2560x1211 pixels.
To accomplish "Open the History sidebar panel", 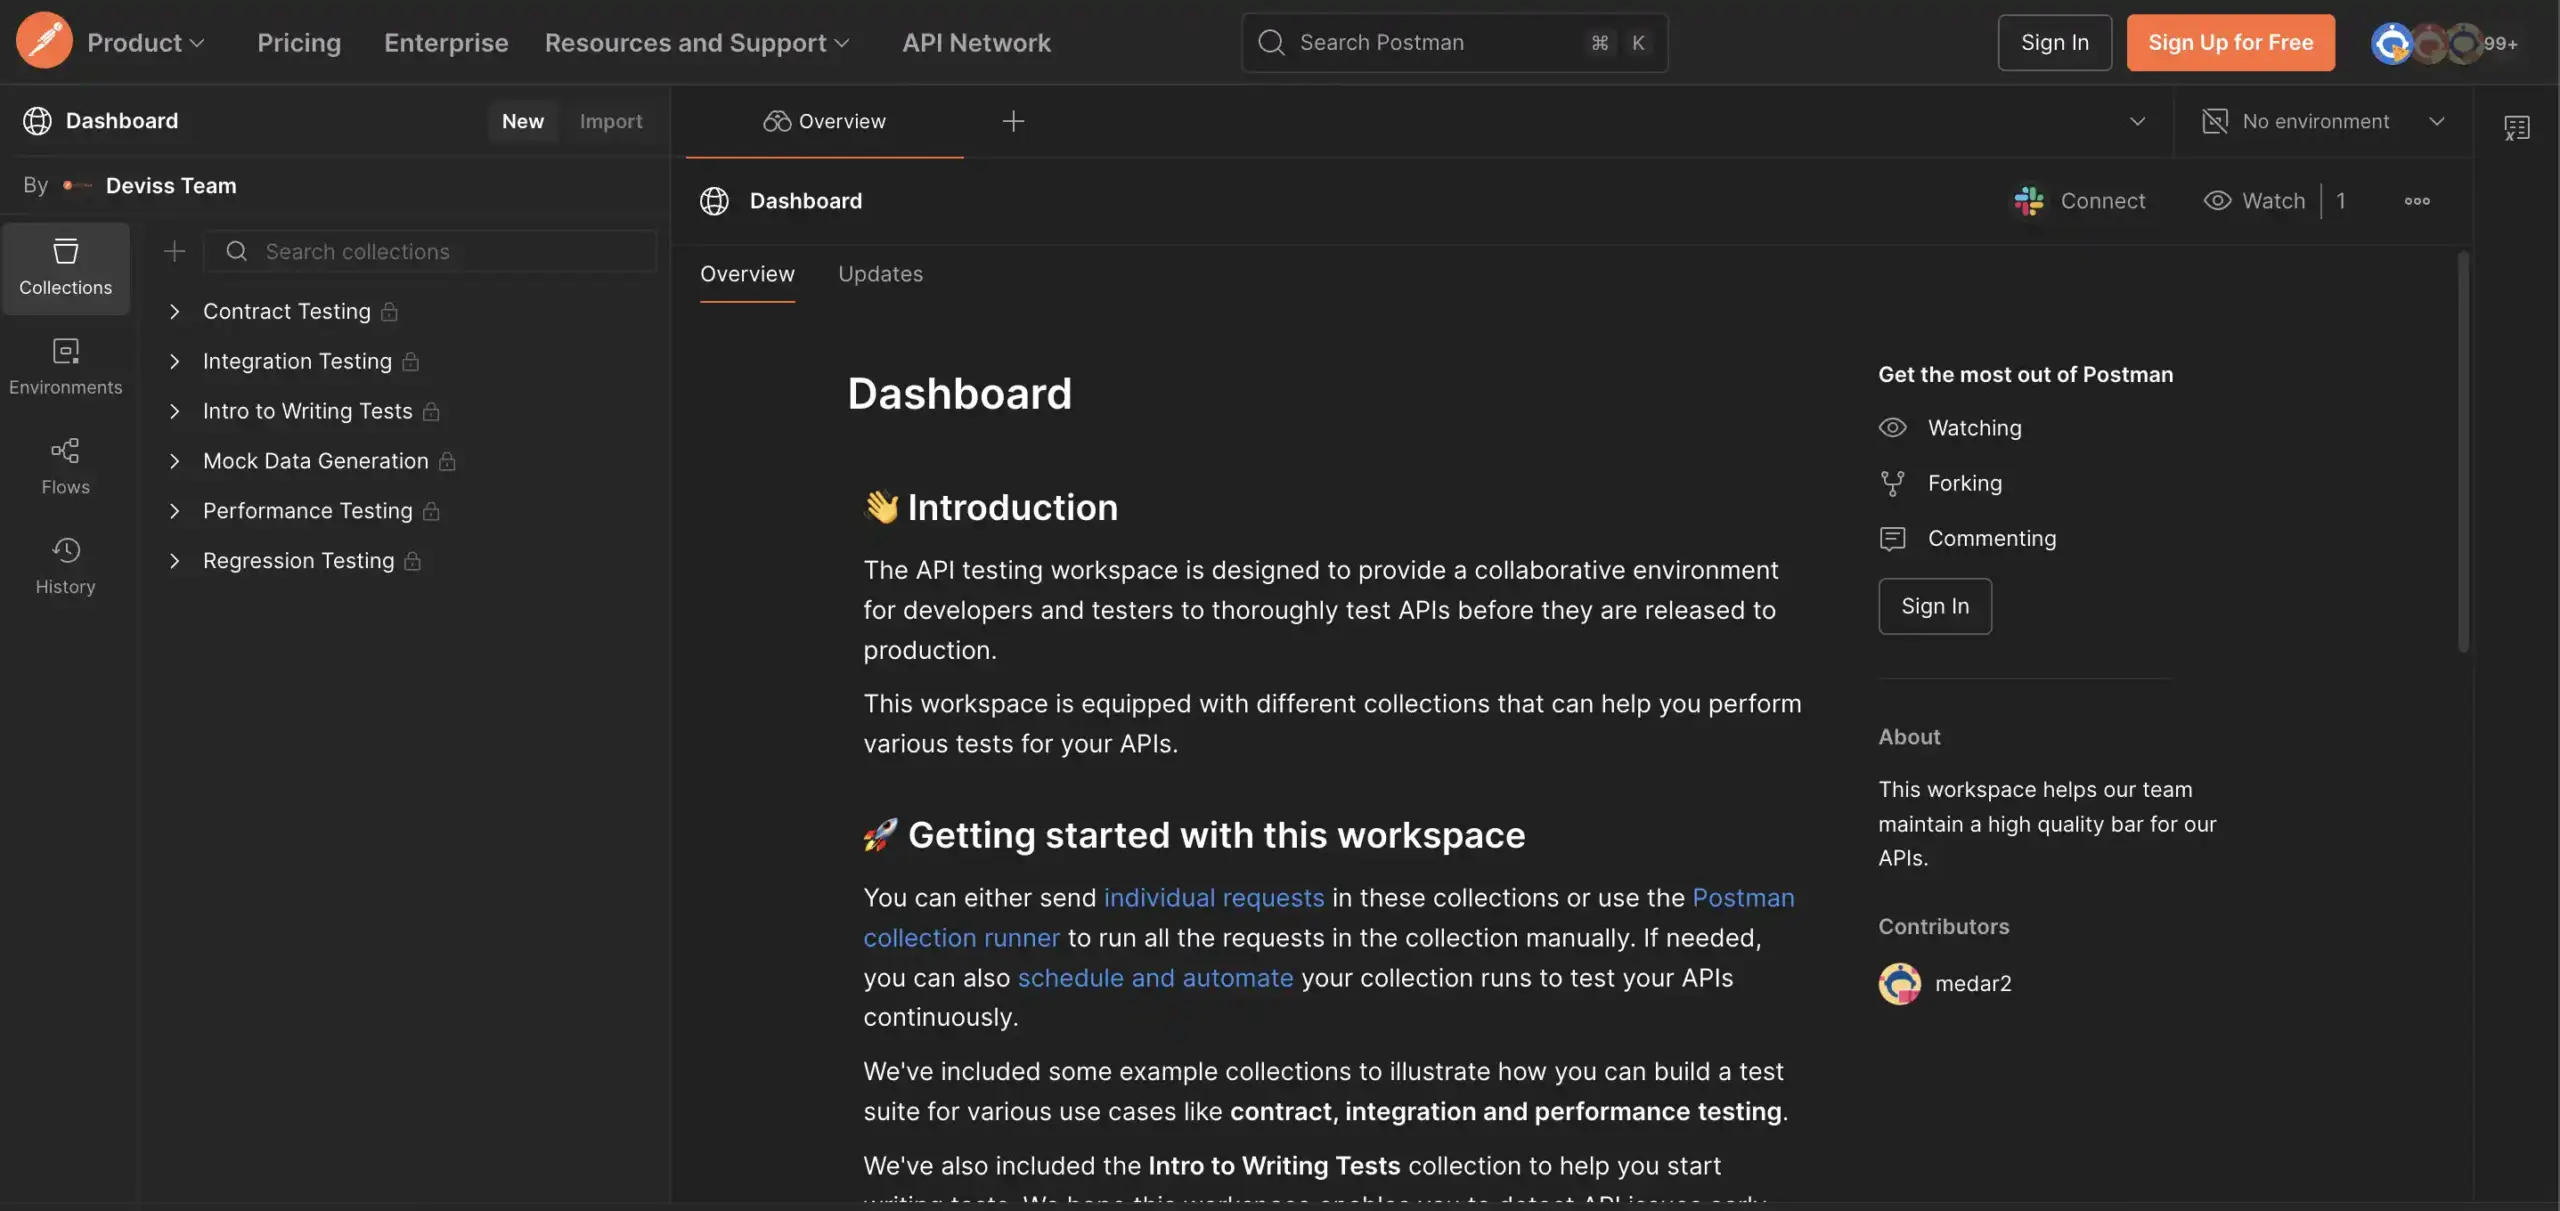I will (x=66, y=567).
